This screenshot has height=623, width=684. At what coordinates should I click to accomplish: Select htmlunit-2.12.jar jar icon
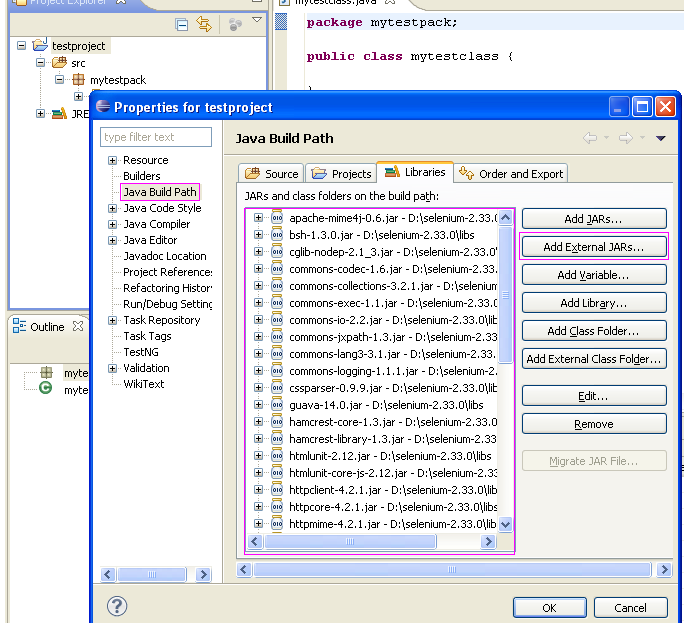tap(277, 456)
